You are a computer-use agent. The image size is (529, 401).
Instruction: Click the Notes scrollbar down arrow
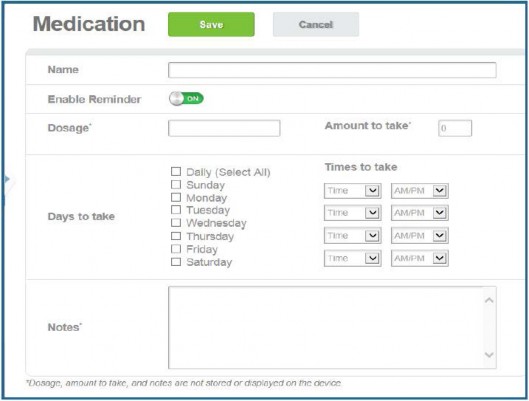[x=489, y=354]
